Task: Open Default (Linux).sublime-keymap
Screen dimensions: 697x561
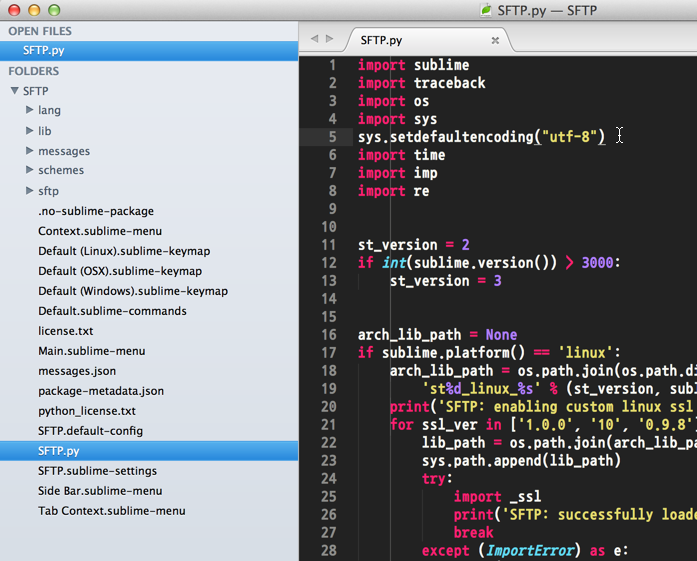Action: point(124,251)
